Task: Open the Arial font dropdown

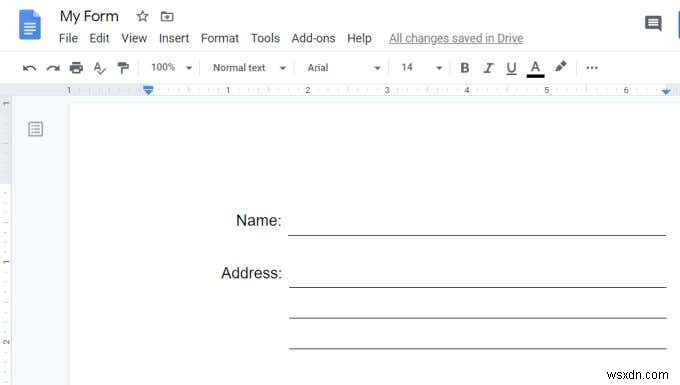Action: [344, 68]
